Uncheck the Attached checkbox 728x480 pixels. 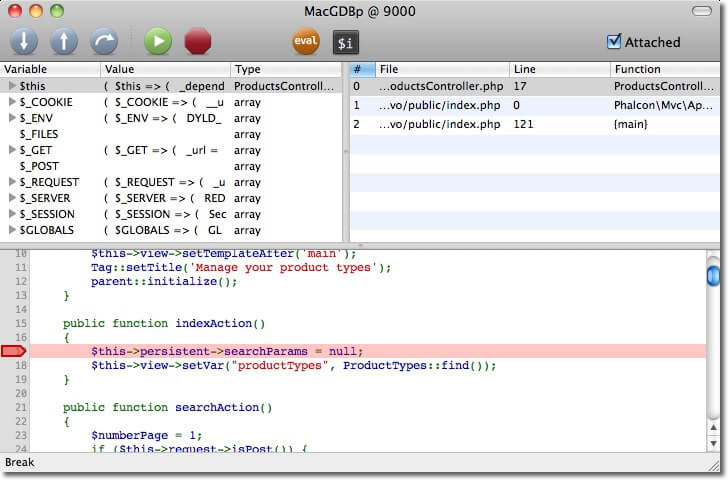(614, 42)
